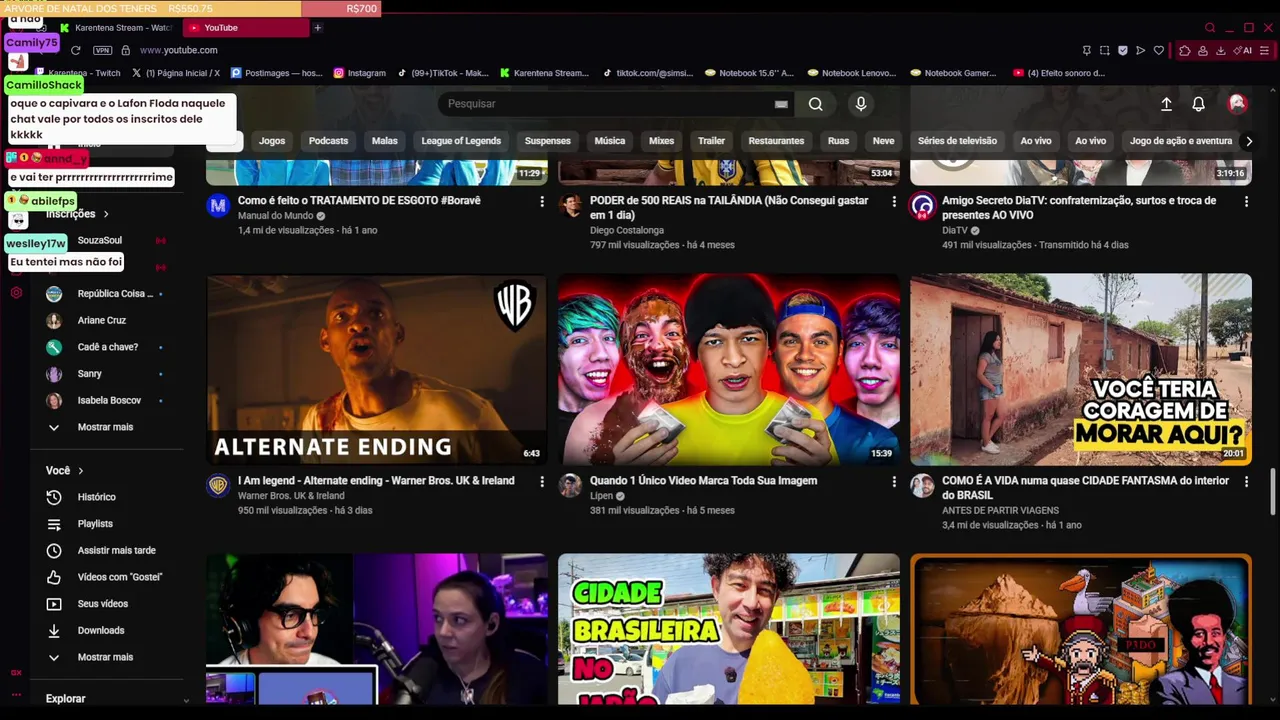
Task: Click the page vertical scrollbar thumb
Action: (x=1273, y=492)
